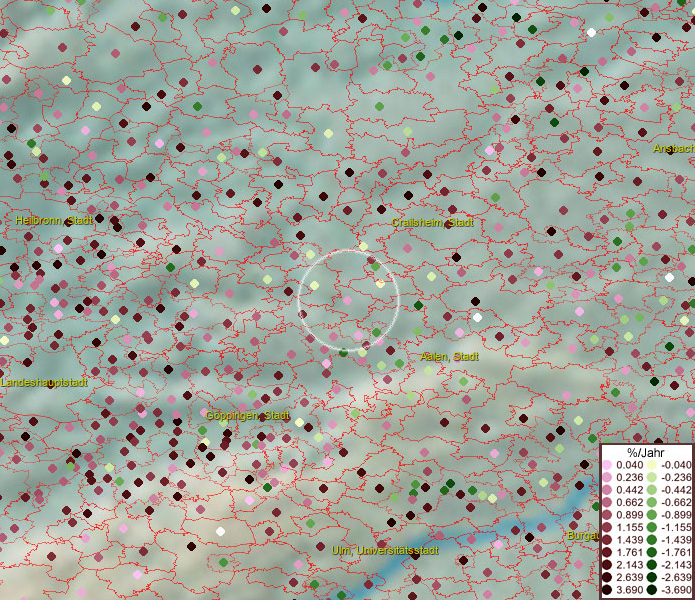Click the -0.040 legend color swatch
This screenshot has height=600, width=695.
point(652,465)
